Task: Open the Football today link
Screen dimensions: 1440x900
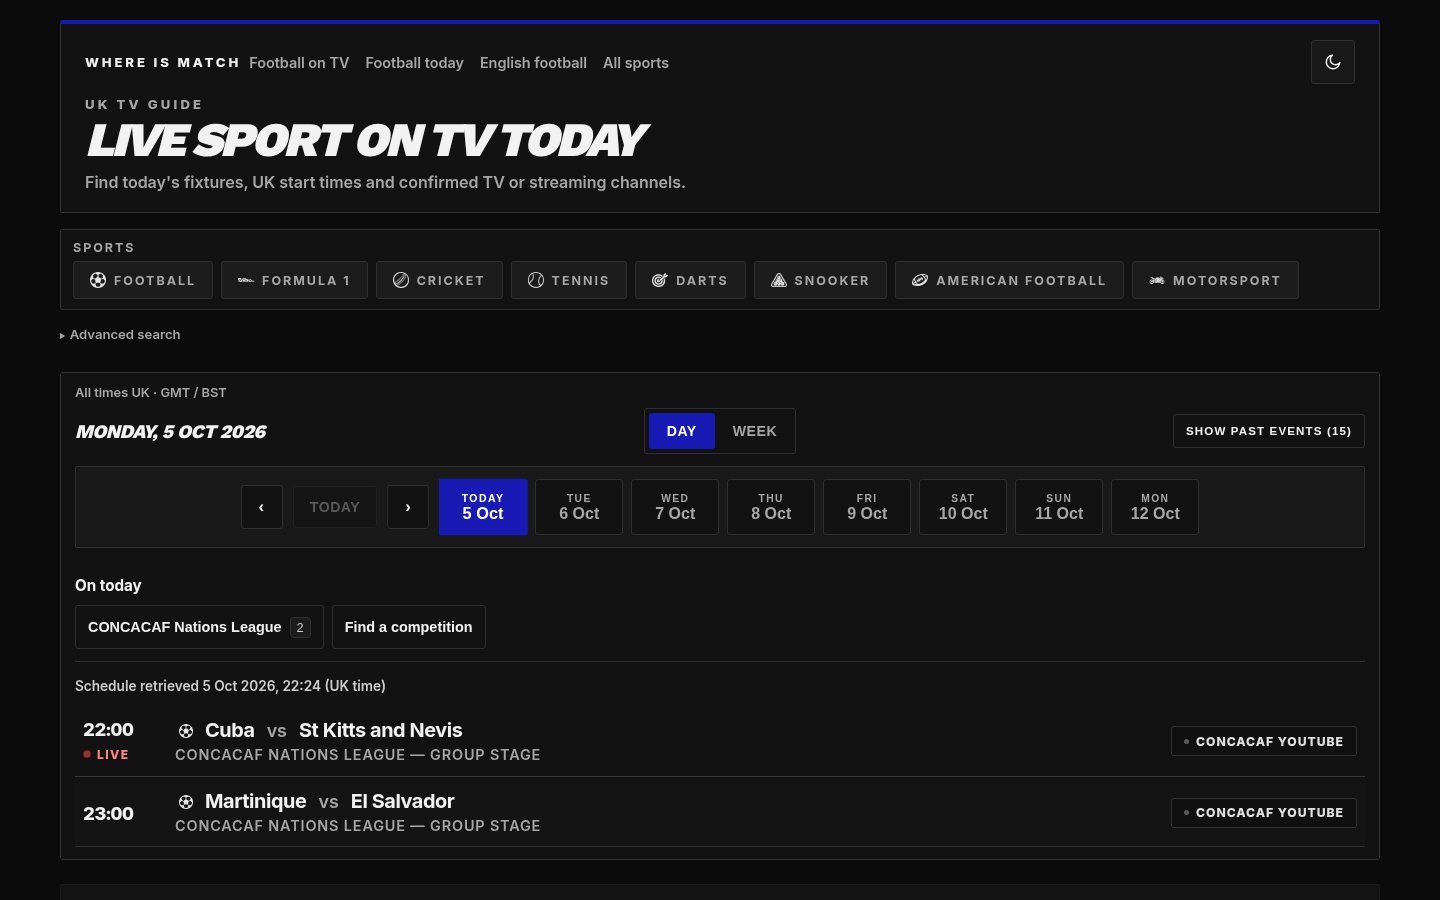Action: (414, 63)
